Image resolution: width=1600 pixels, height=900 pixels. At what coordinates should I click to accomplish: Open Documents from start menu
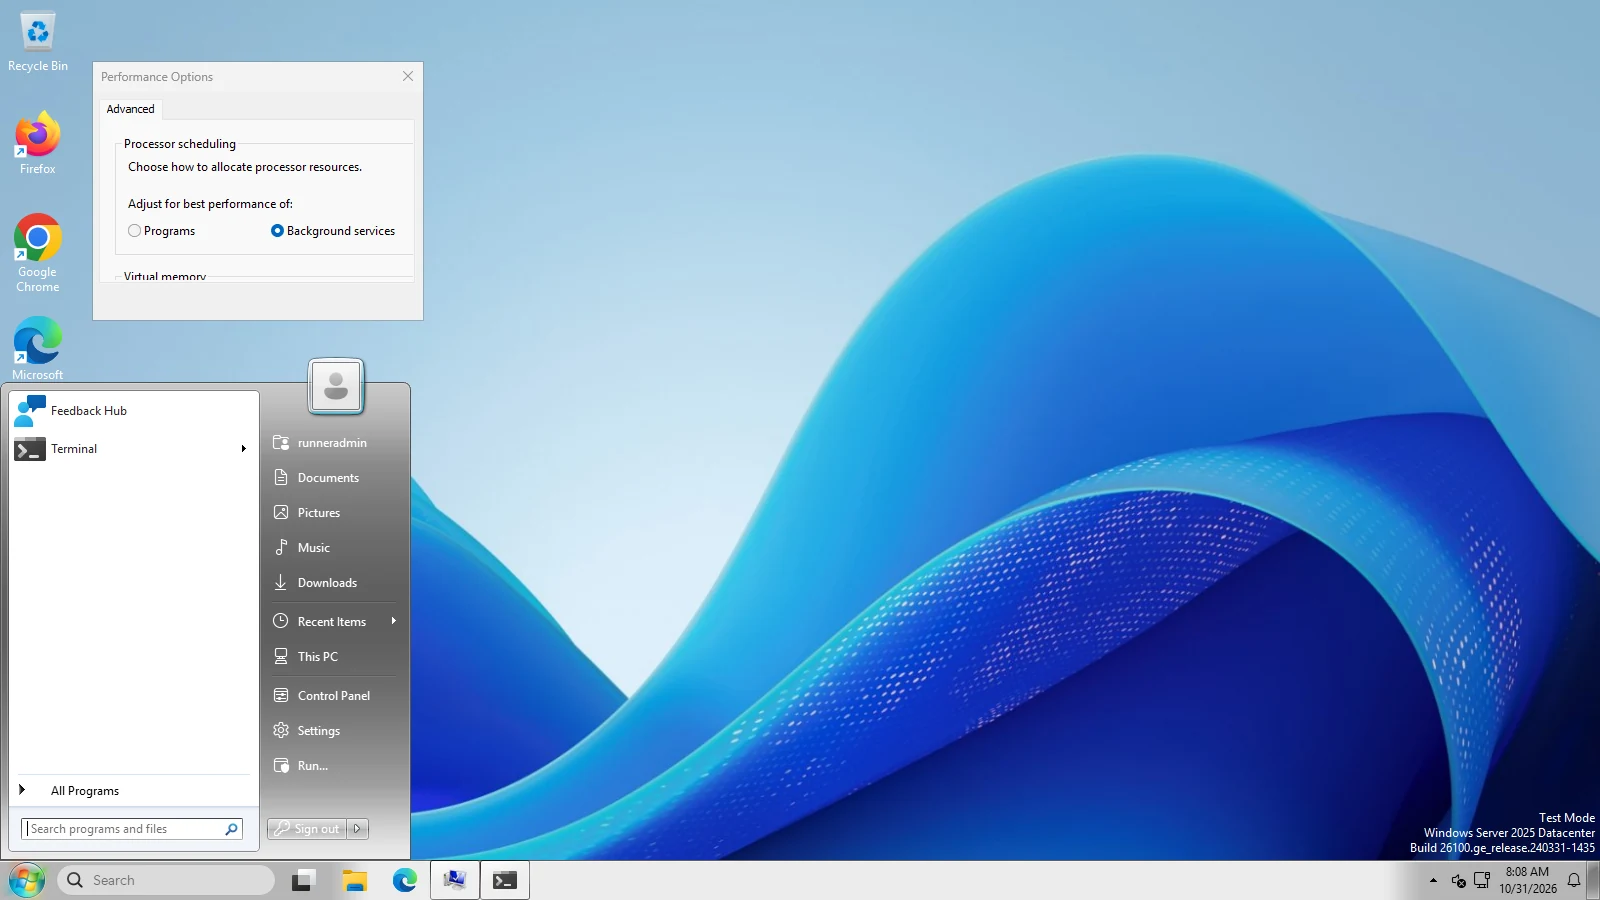335,478
